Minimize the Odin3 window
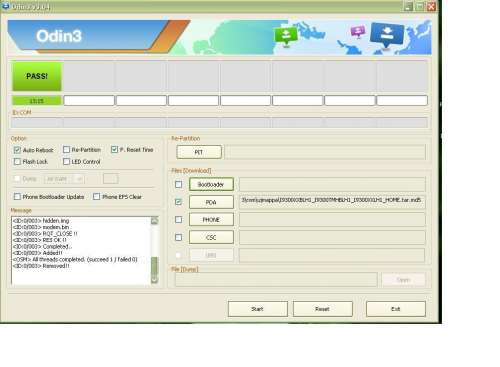This screenshot has height=367, width=500. click(408, 6)
